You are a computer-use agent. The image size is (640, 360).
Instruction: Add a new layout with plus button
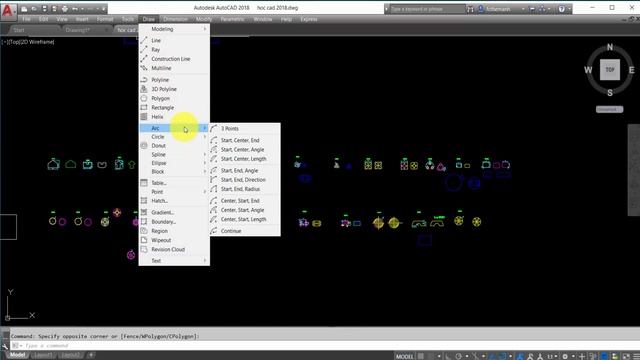pyautogui.click(x=91, y=355)
